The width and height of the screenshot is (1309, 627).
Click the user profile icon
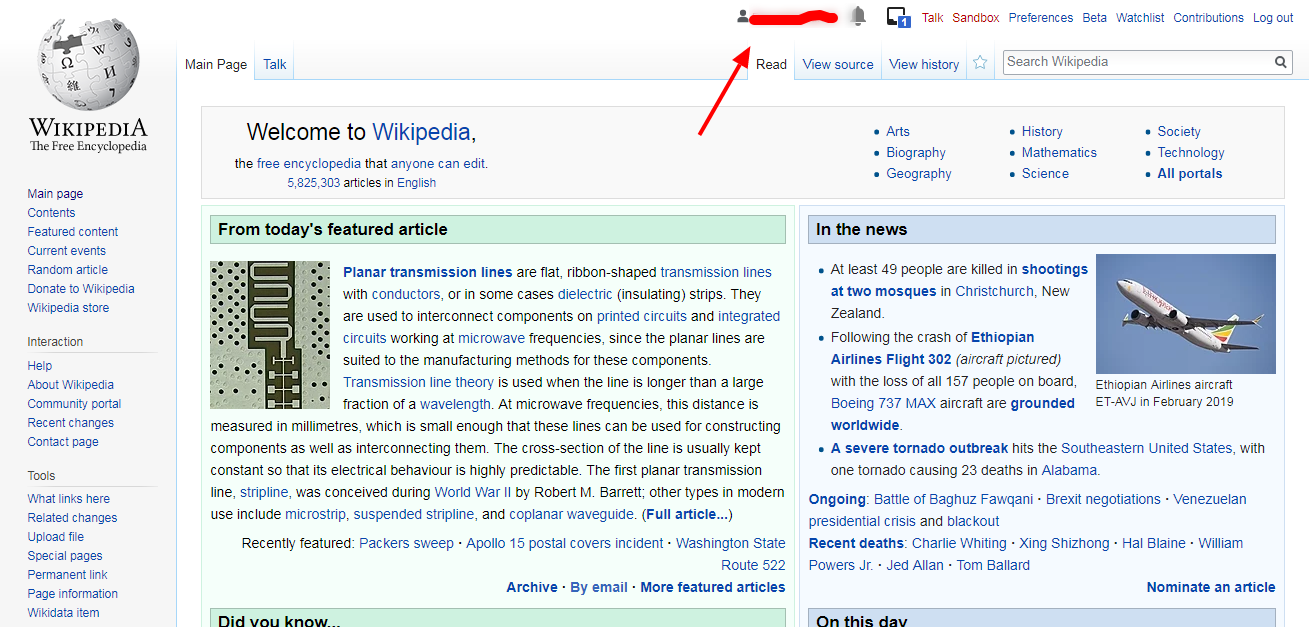743,17
